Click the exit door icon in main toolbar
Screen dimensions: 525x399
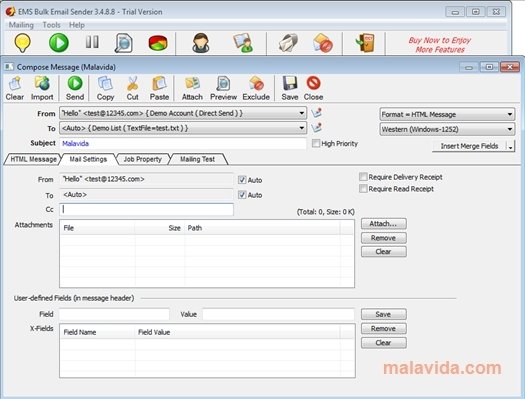tap(365, 43)
